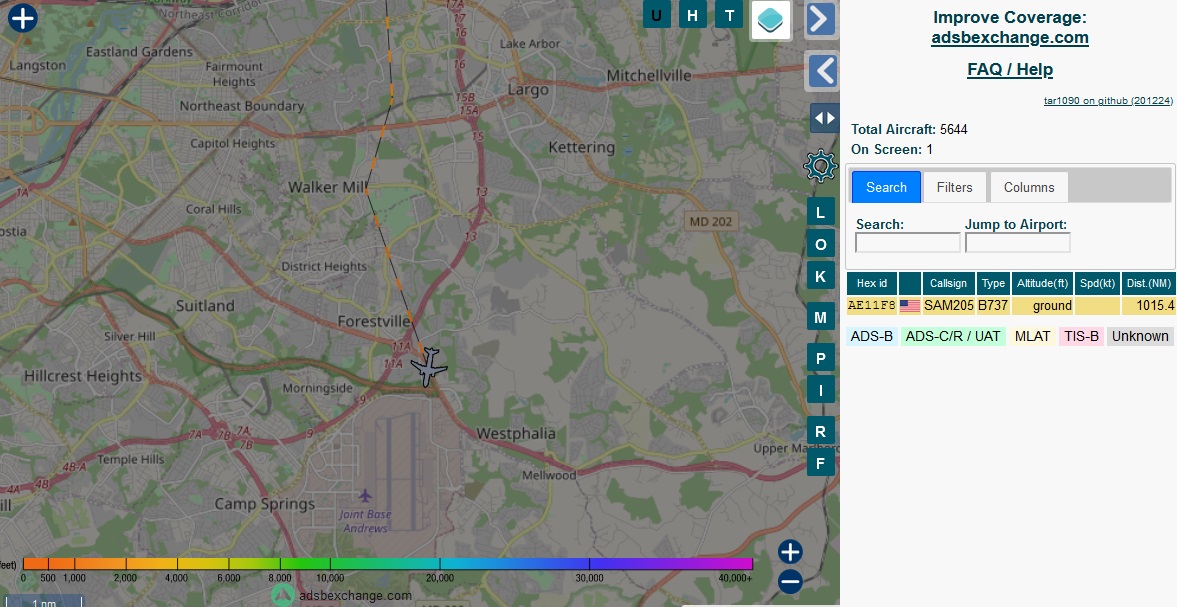Click the Forestville map label

[x=374, y=321]
